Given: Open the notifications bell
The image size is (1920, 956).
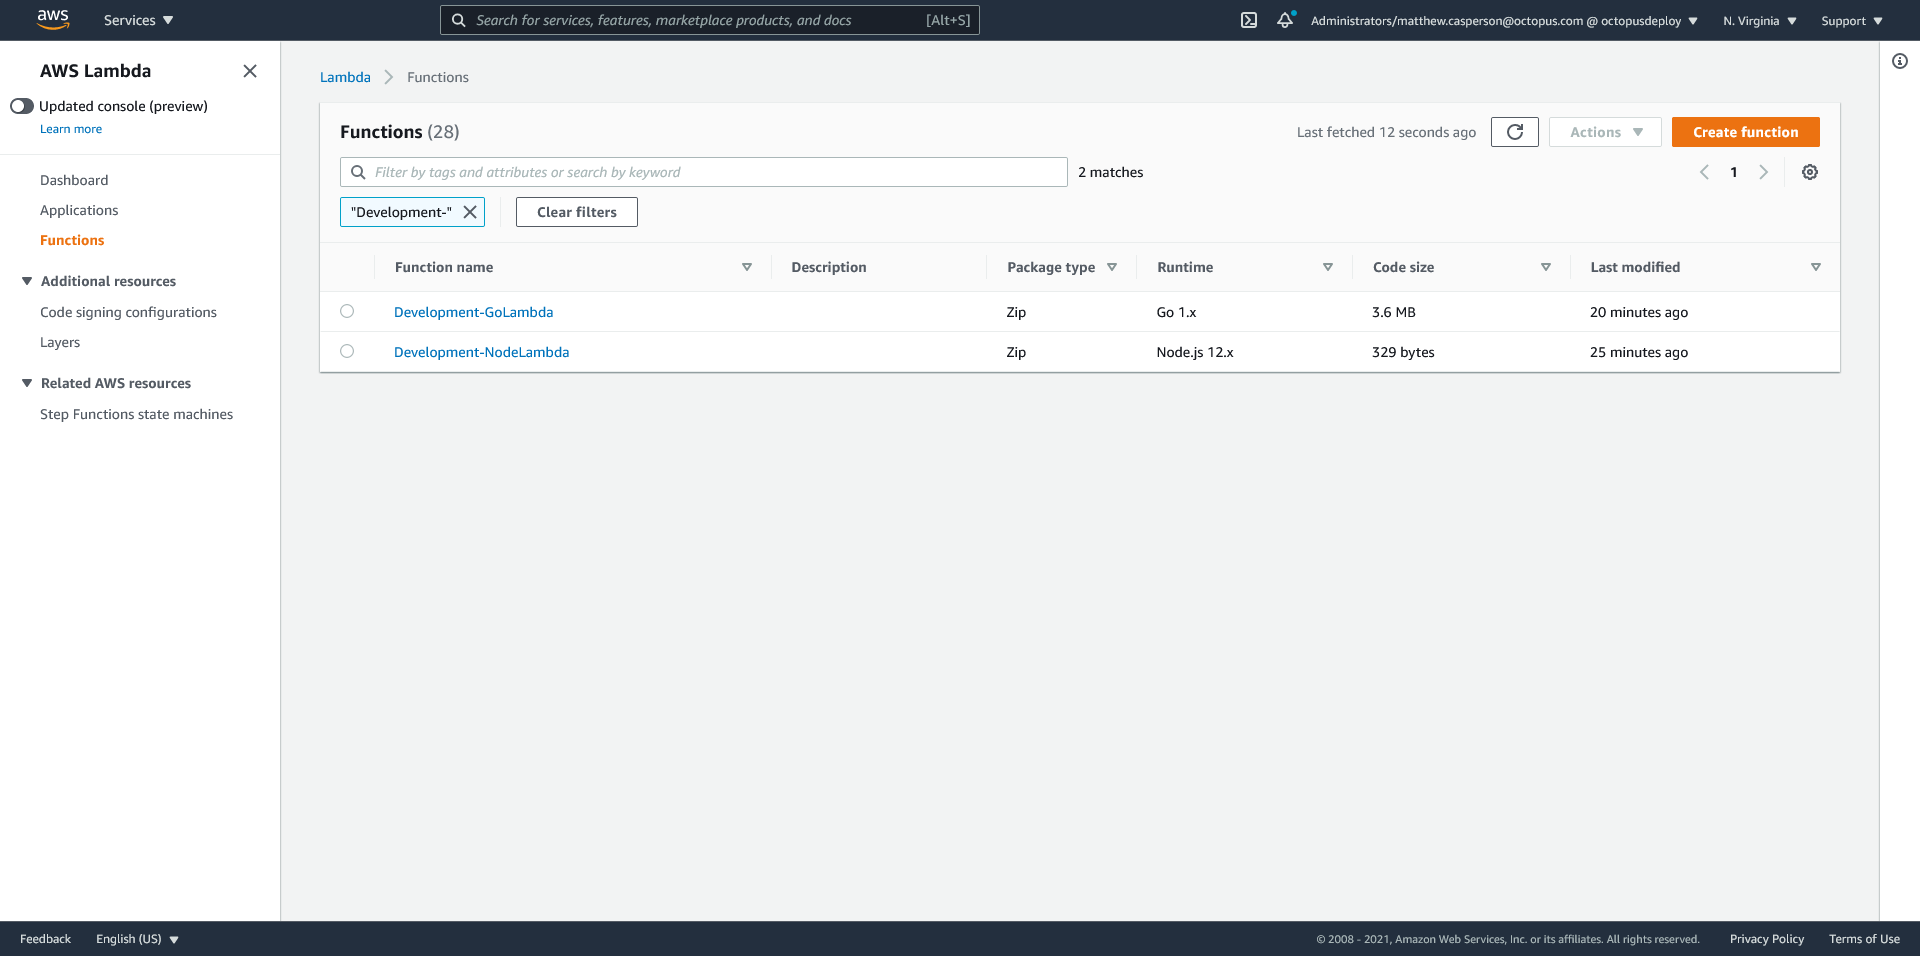Looking at the screenshot, I should 1285,20.
